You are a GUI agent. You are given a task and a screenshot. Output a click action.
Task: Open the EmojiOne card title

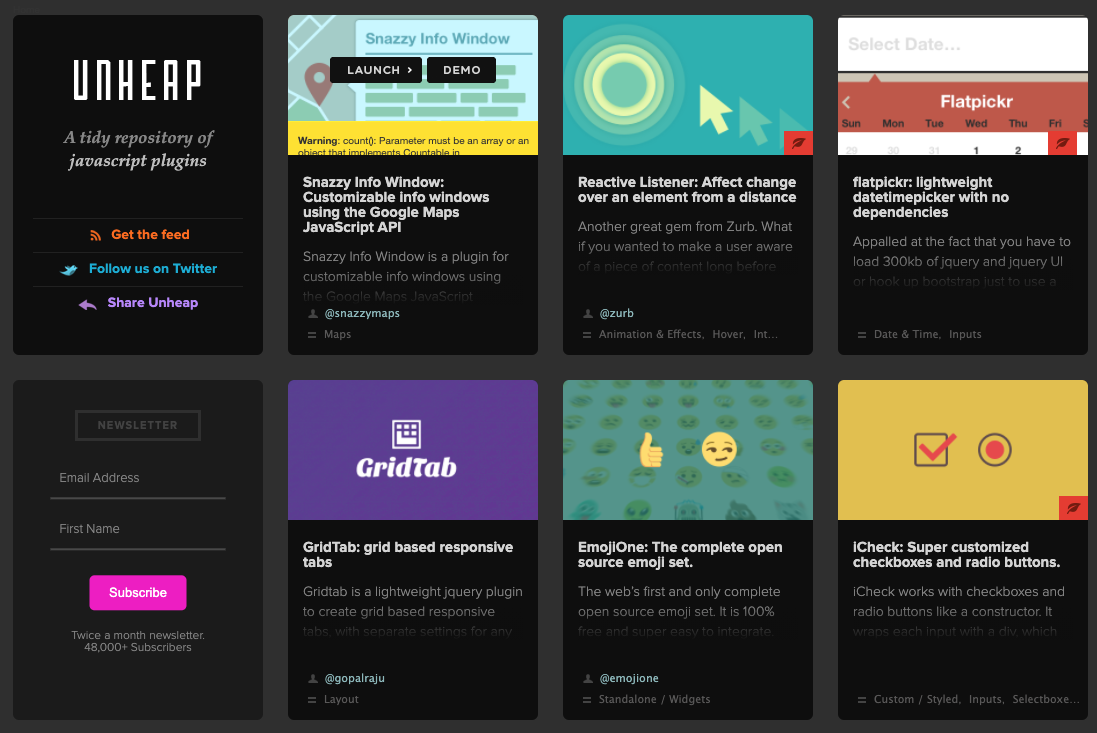(x=680, y=555)
